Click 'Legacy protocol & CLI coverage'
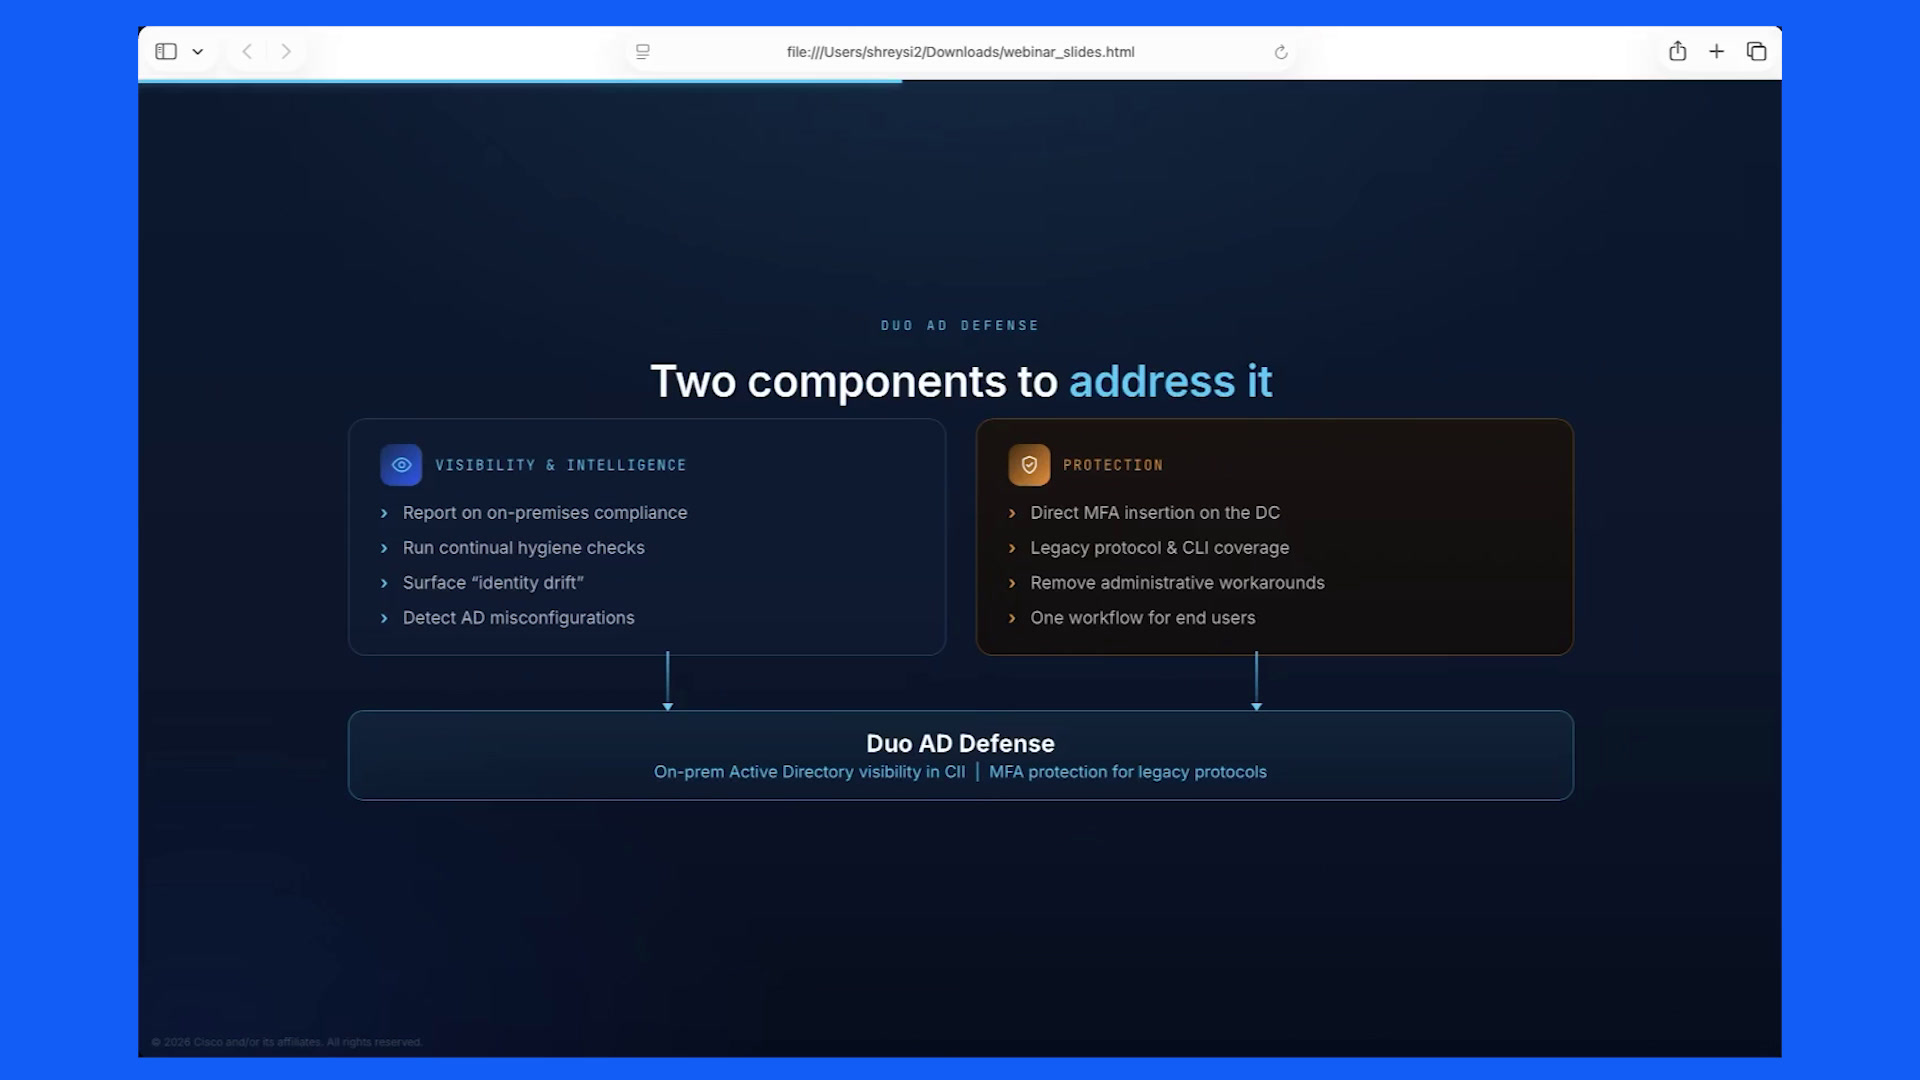The height and width of the screenshot is (1080, 1920). coord(1160,548)
